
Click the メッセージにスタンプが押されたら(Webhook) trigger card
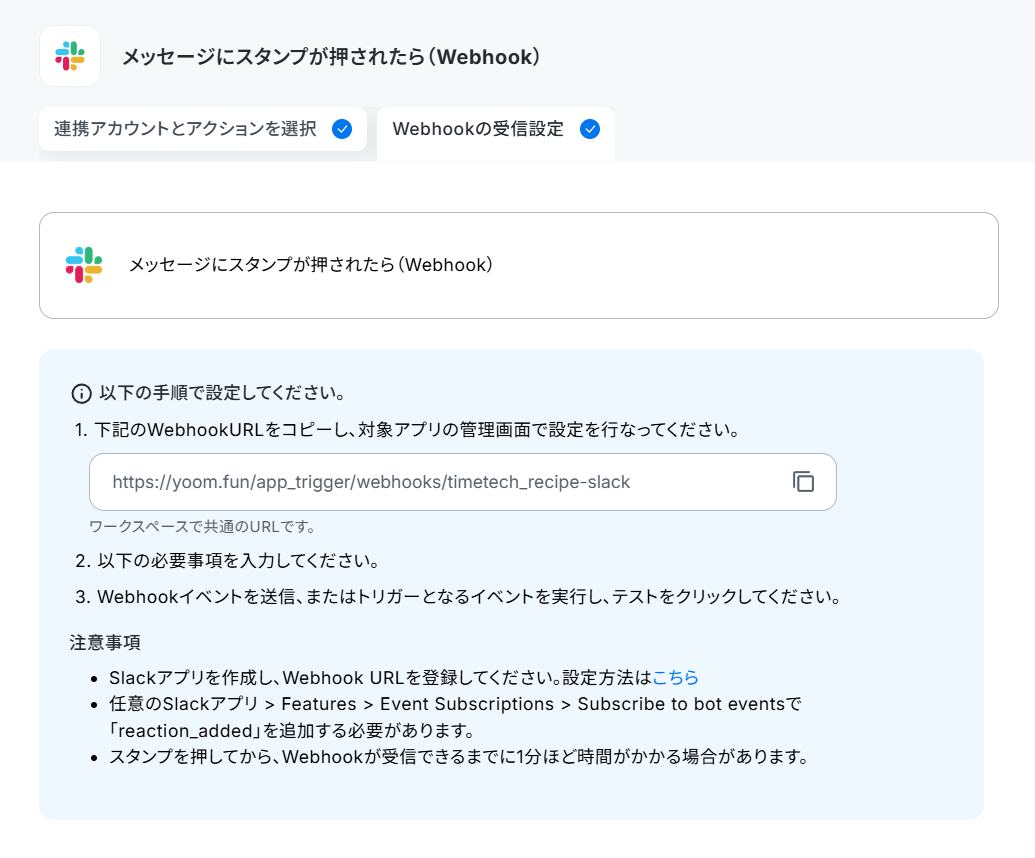519,265
